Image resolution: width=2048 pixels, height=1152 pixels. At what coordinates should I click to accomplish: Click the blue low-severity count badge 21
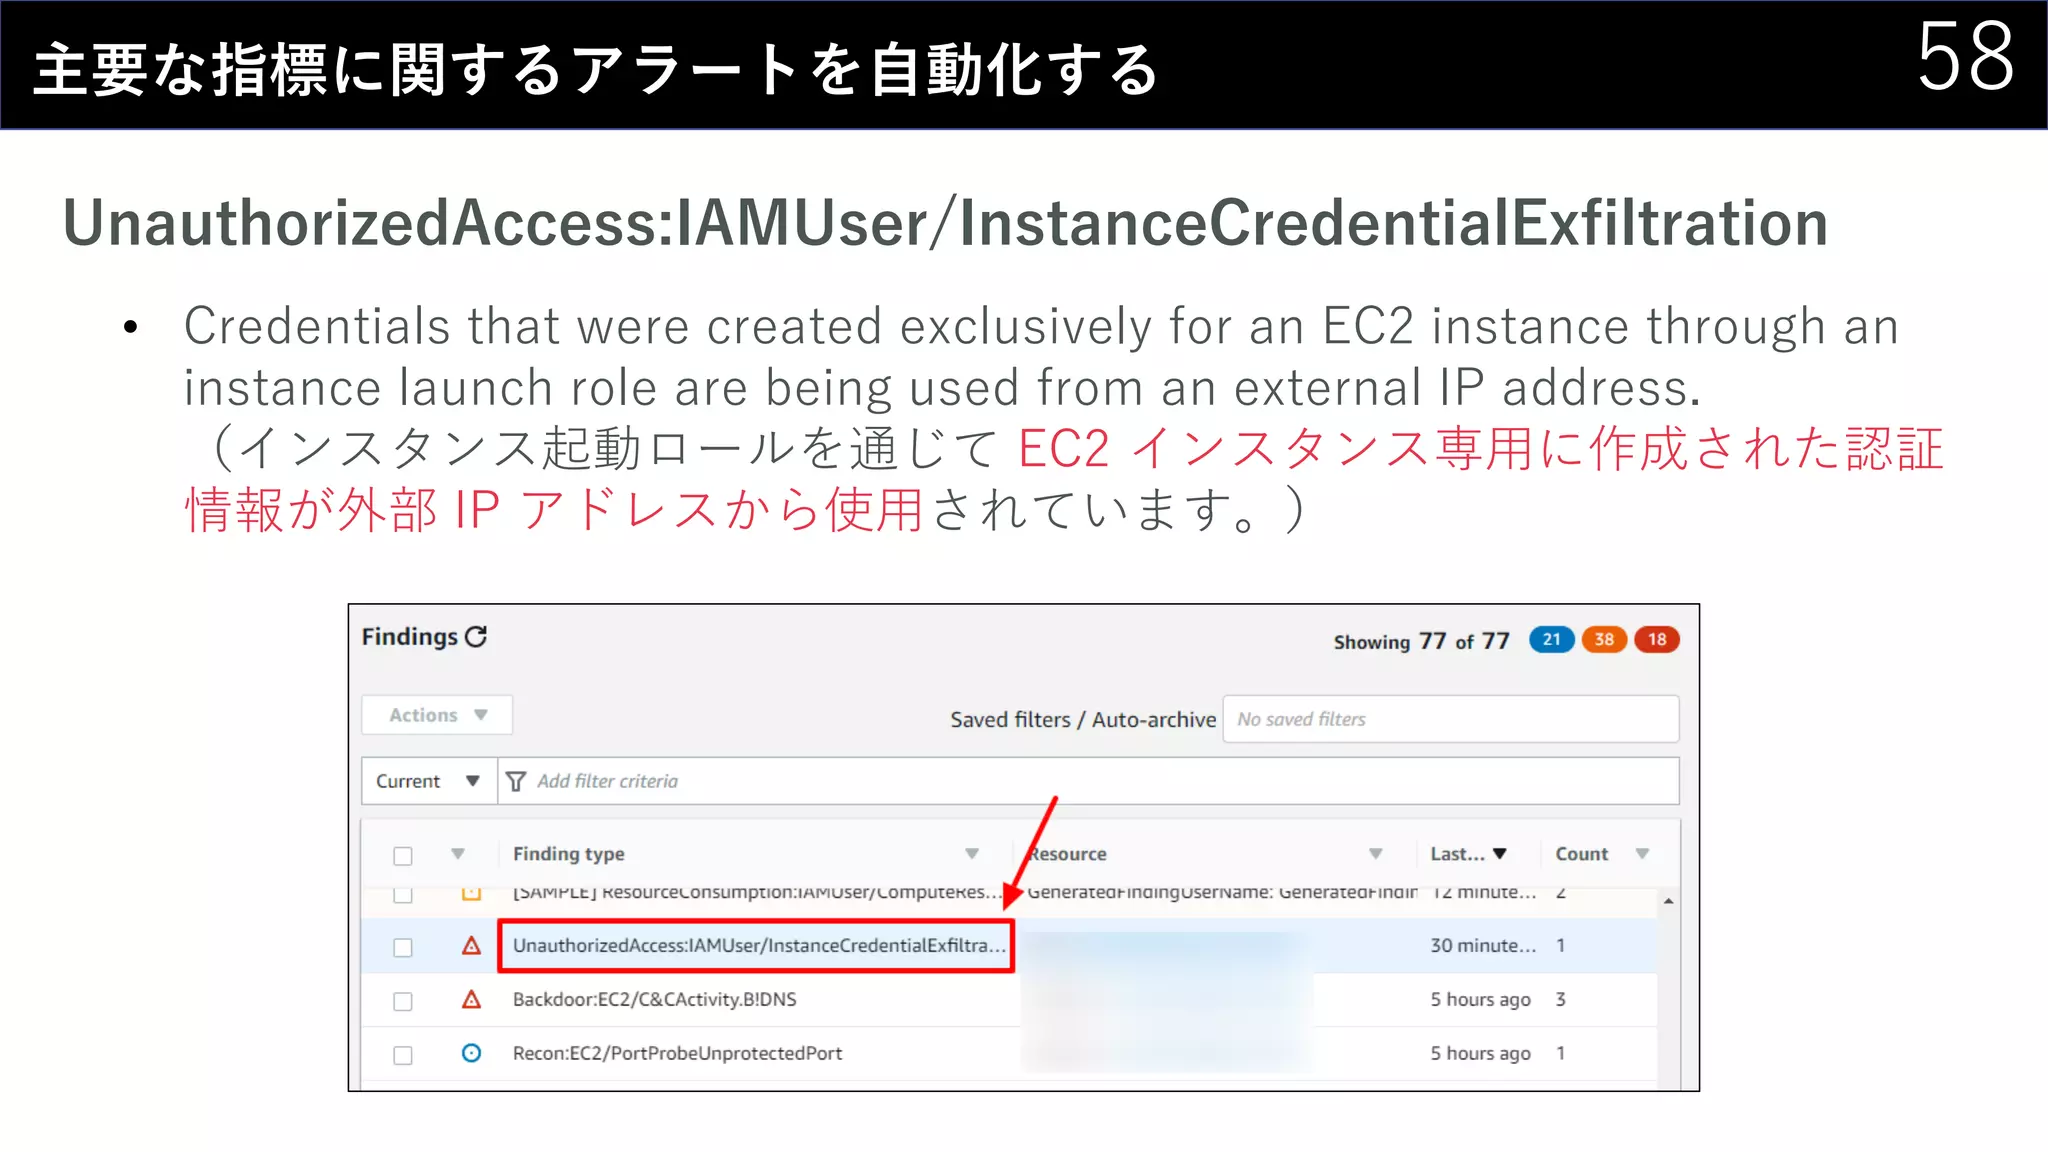tap(1552, 639)
